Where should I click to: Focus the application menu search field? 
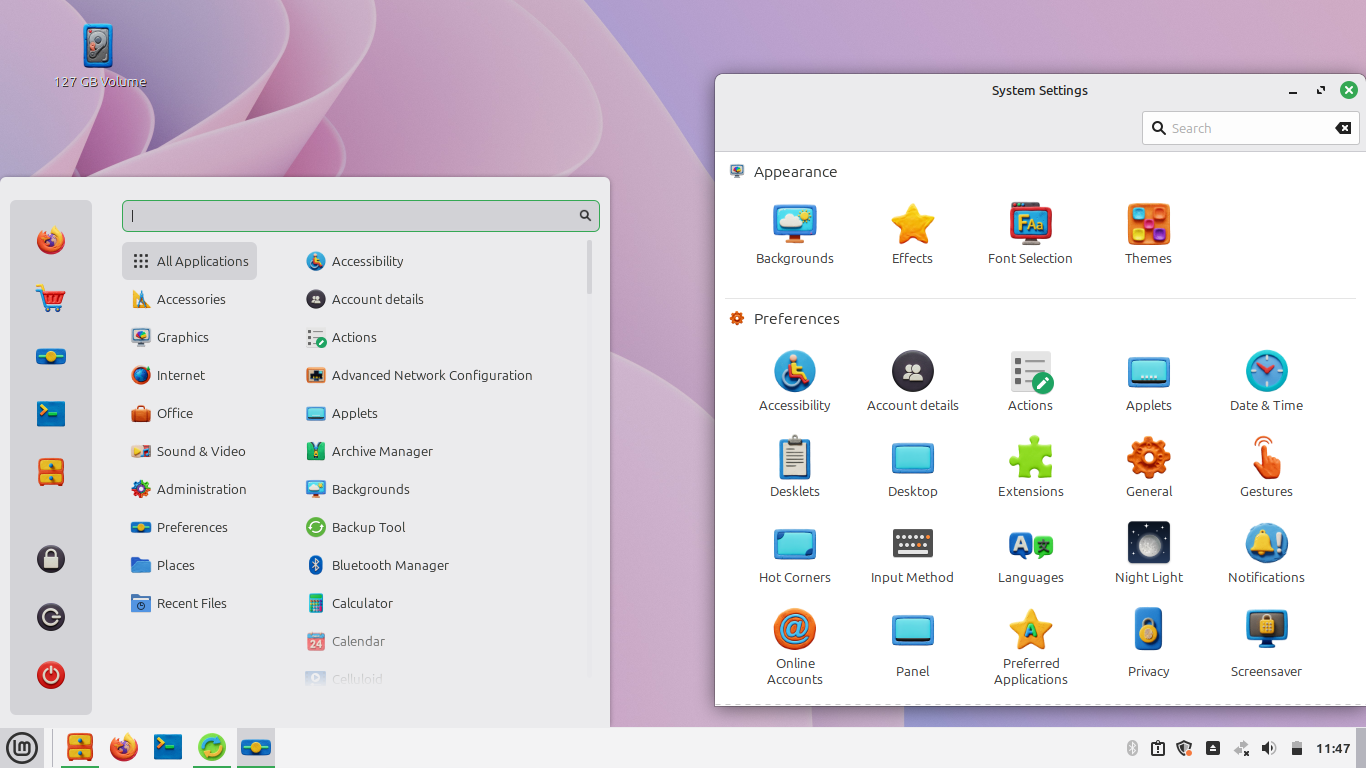pos(361,216)
